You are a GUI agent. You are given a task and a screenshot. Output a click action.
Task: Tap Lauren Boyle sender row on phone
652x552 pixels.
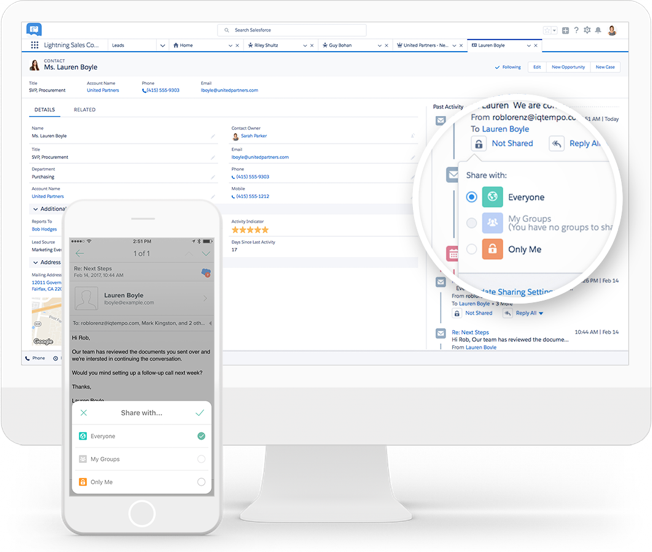[x=142, y=298]
